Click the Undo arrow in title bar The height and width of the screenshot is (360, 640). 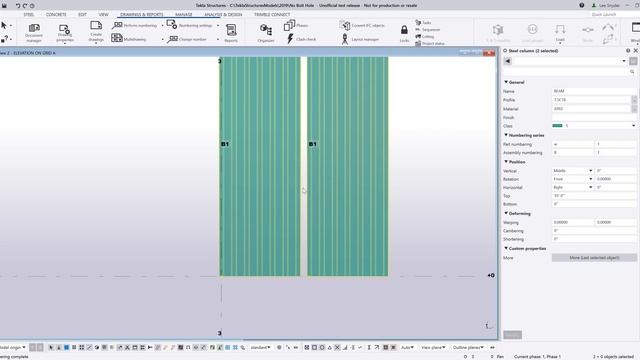pos(18,6)
